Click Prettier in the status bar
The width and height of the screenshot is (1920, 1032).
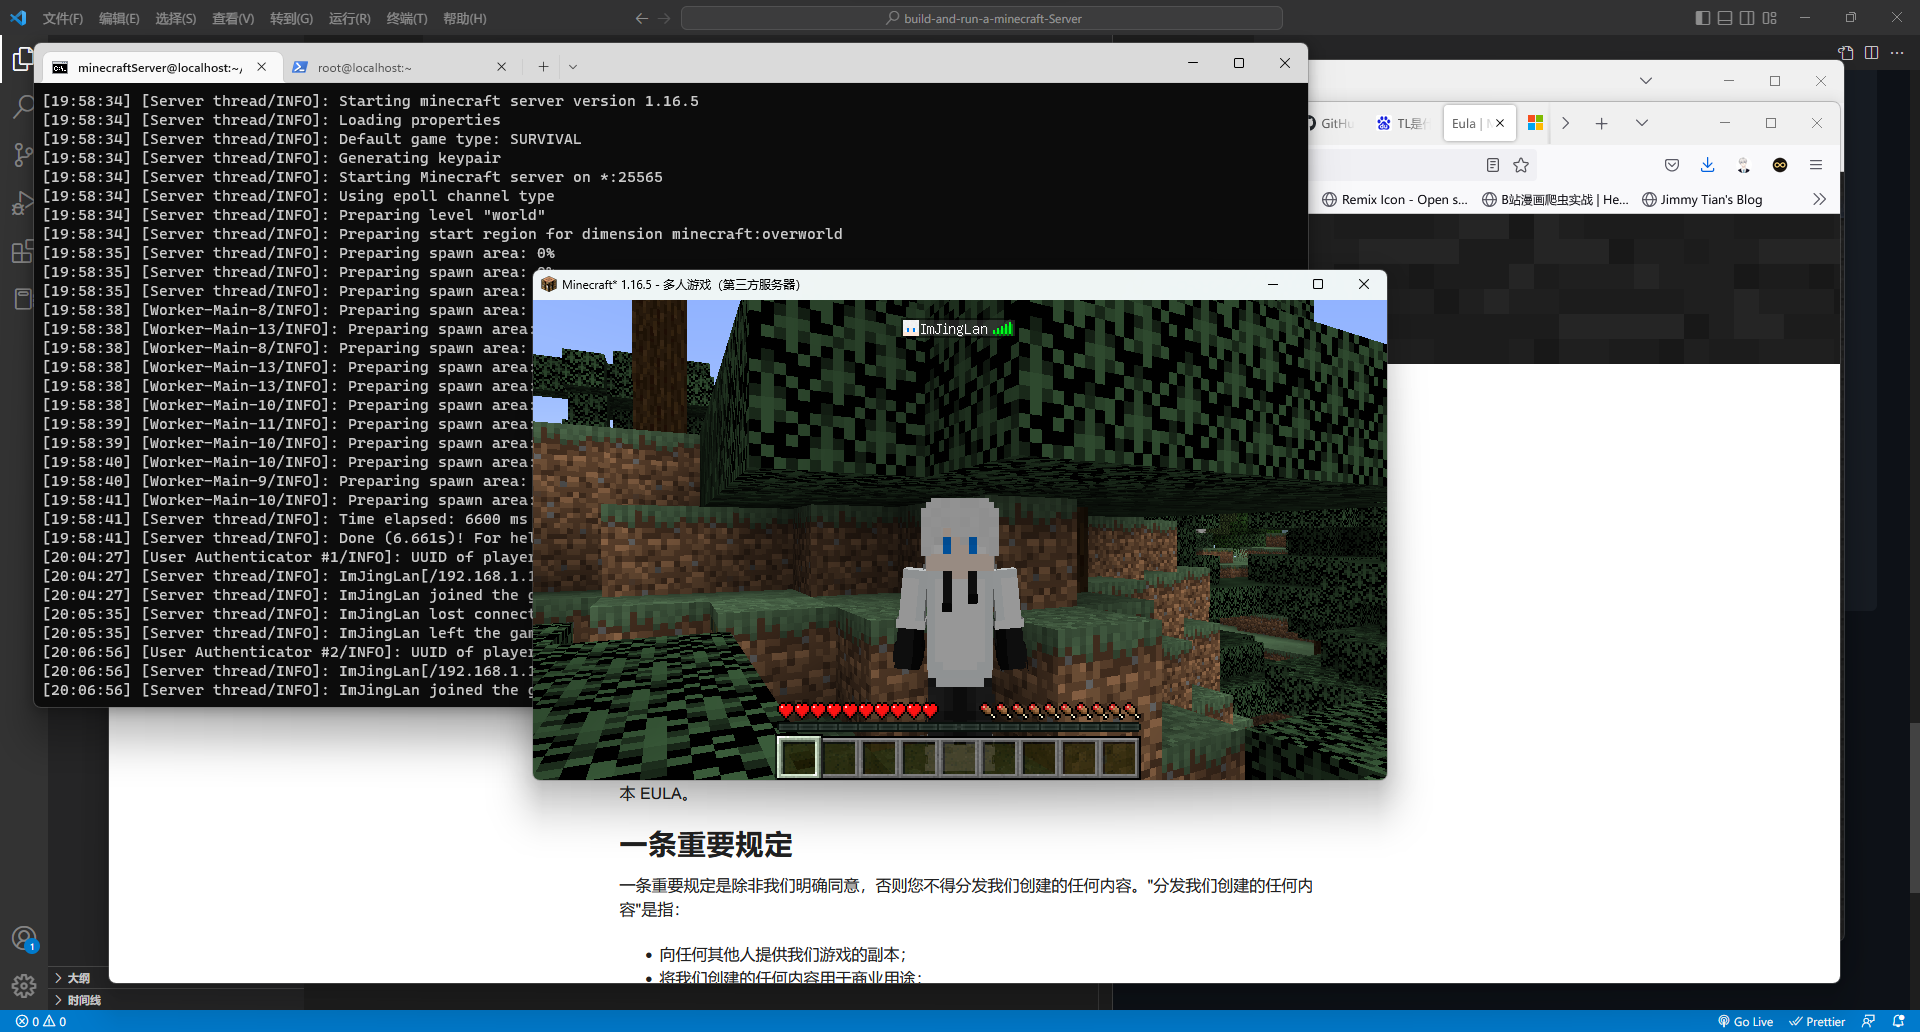click(x=1817, y=1021)
